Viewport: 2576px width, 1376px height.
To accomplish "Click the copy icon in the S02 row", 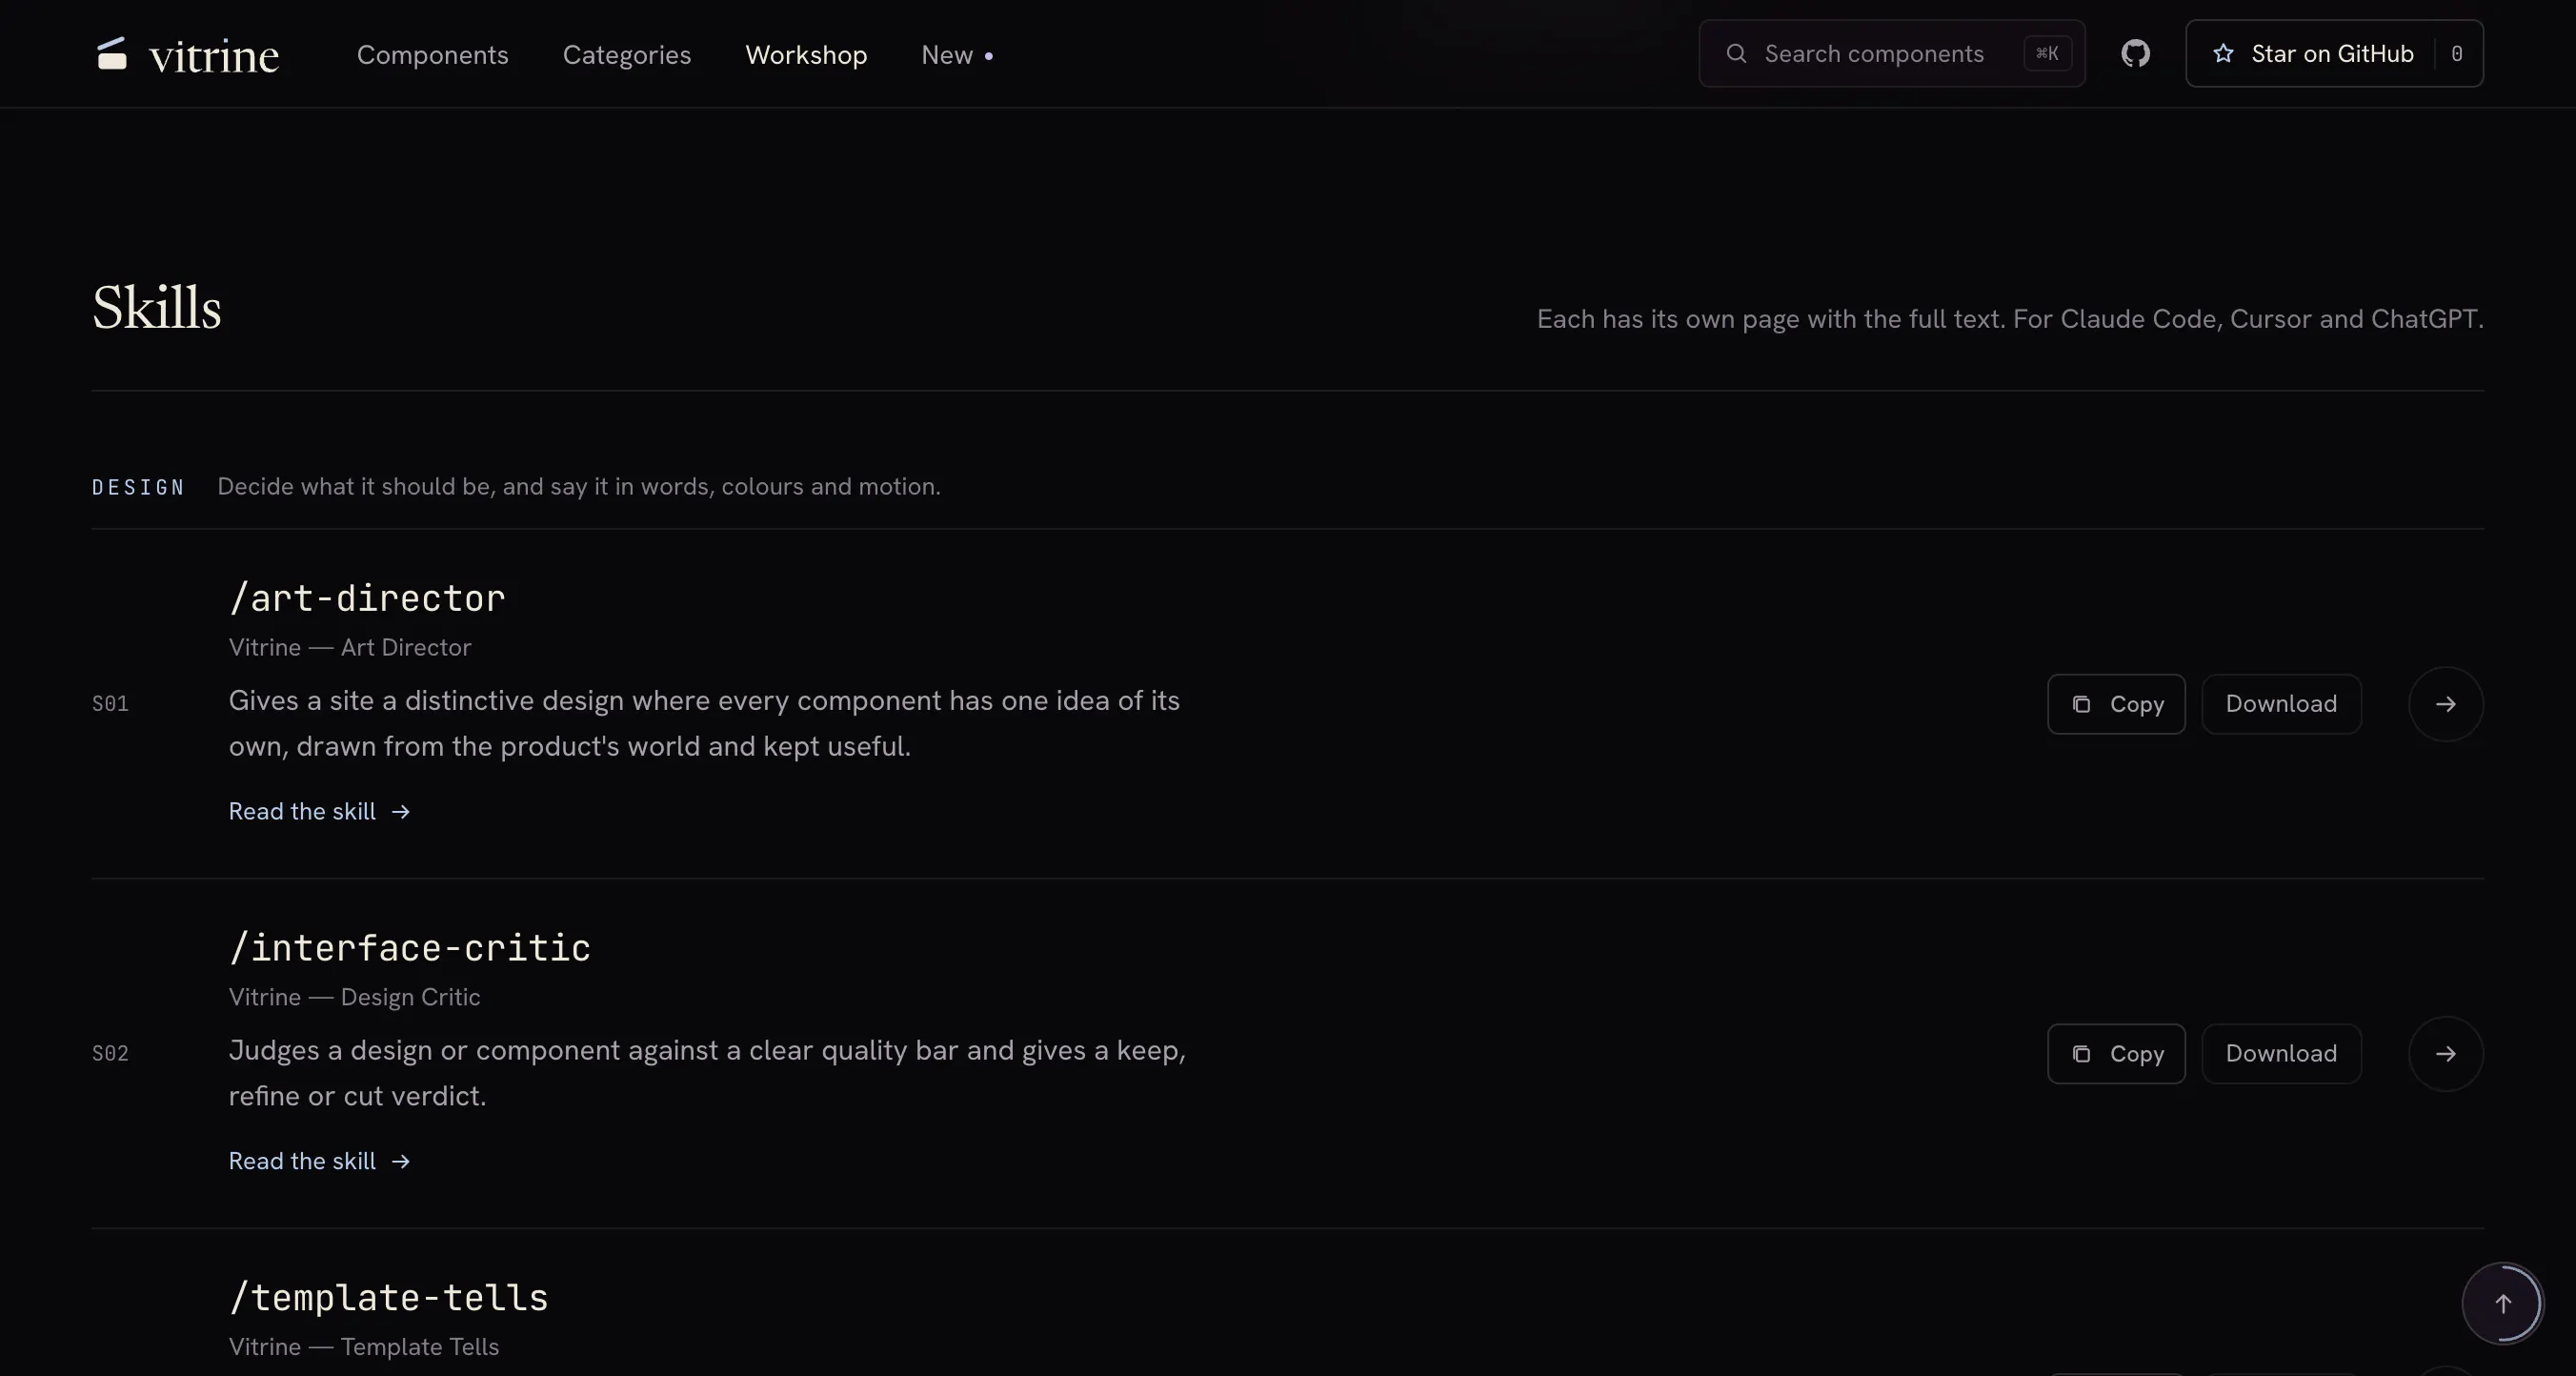I will coord(2081,1054).
